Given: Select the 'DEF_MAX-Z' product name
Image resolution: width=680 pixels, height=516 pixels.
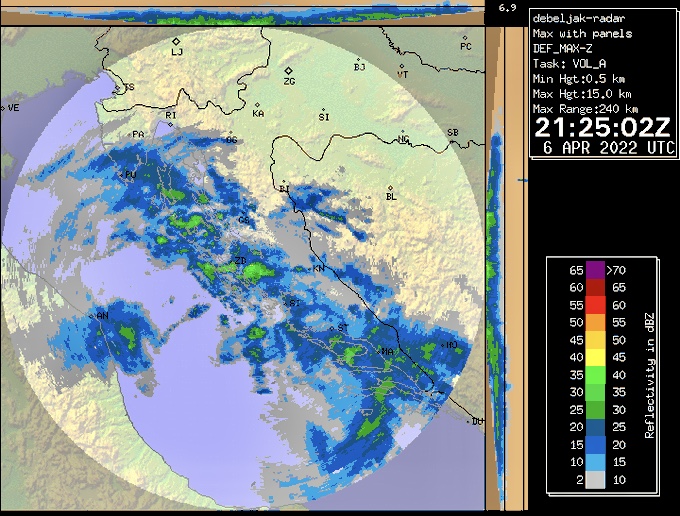Looking at the screenshot, I should click(562, 49).
